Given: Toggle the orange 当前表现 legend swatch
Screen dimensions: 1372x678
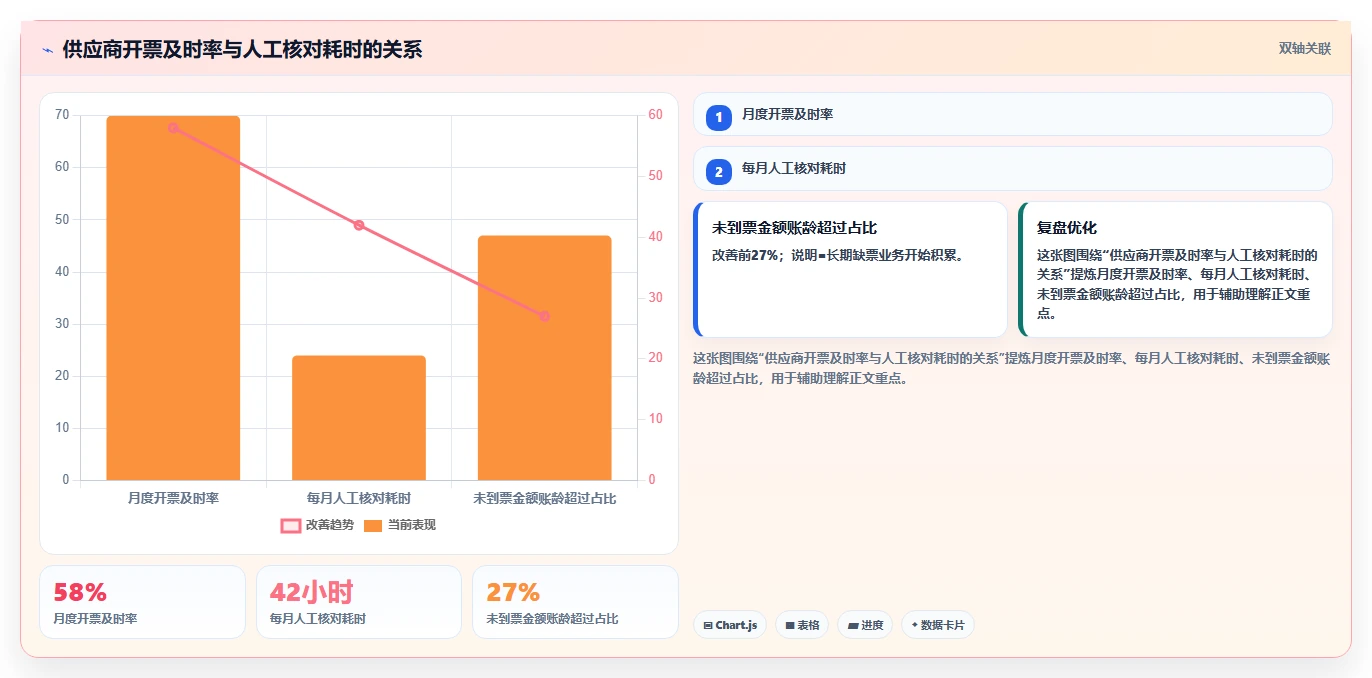Looking at the screenshot, I should pyautogui.click(x=373, y=526).
